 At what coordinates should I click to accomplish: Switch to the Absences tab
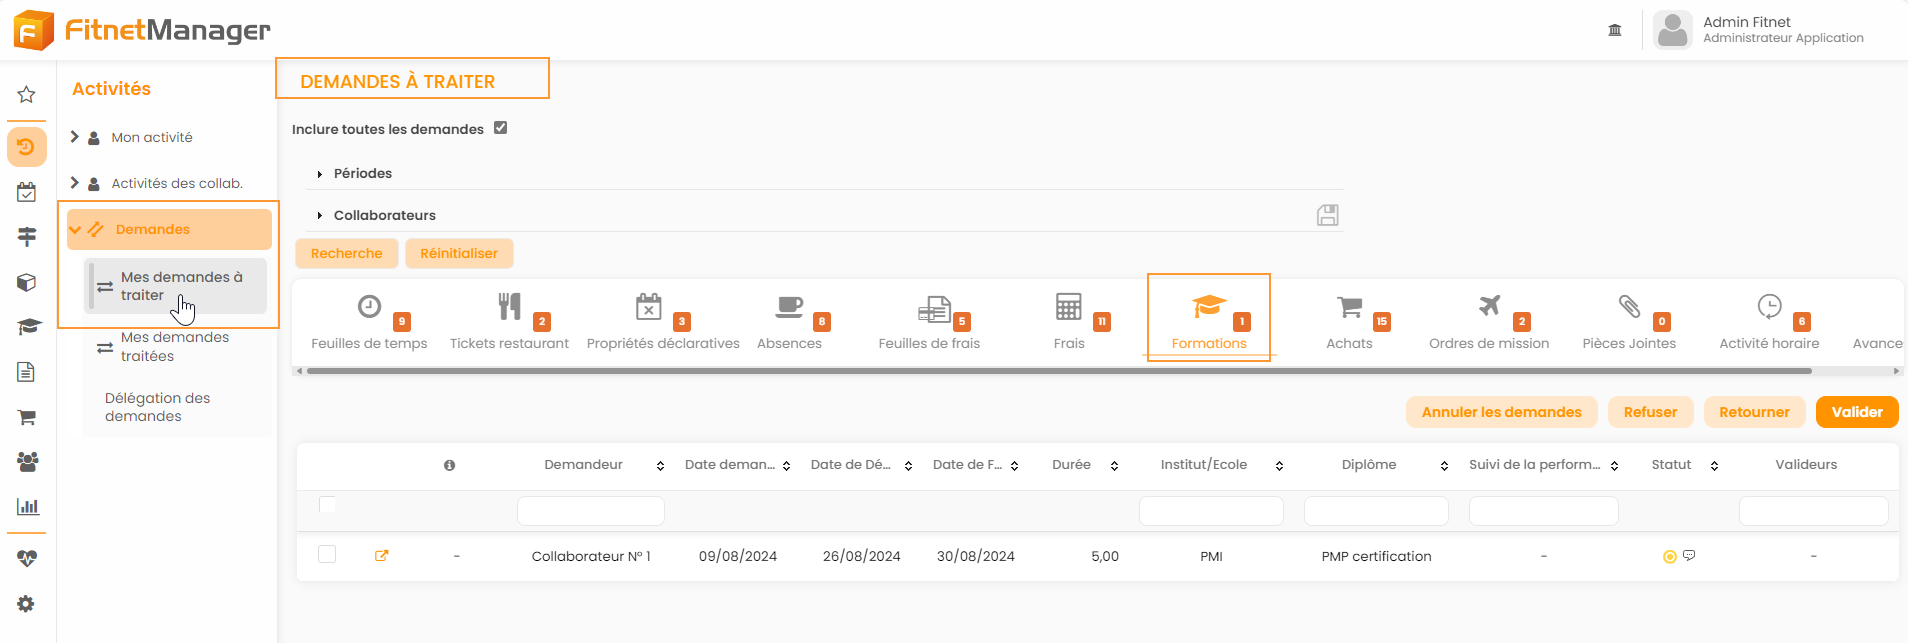[789, 322]
